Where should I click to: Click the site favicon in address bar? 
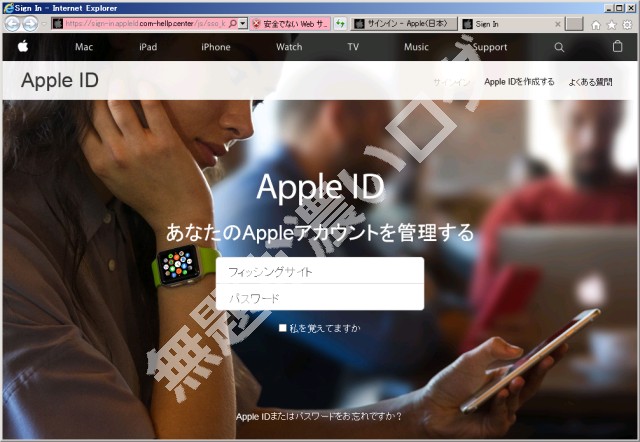(58, 24)
